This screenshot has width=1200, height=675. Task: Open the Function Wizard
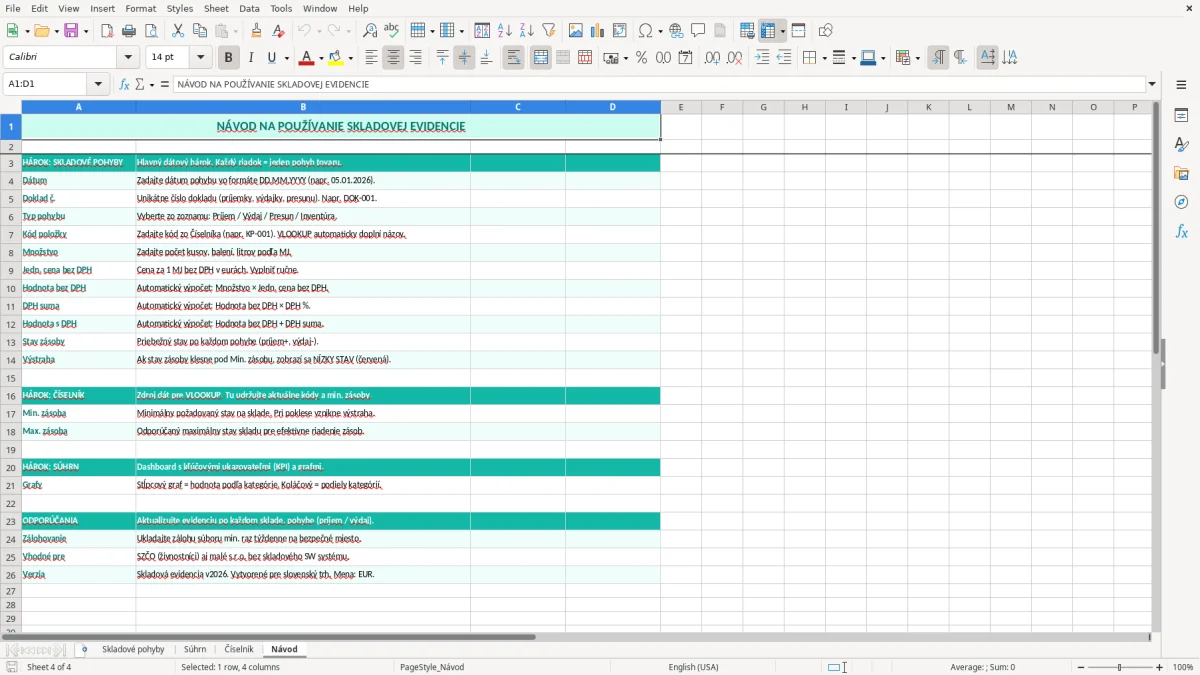[x=125, y=84]
